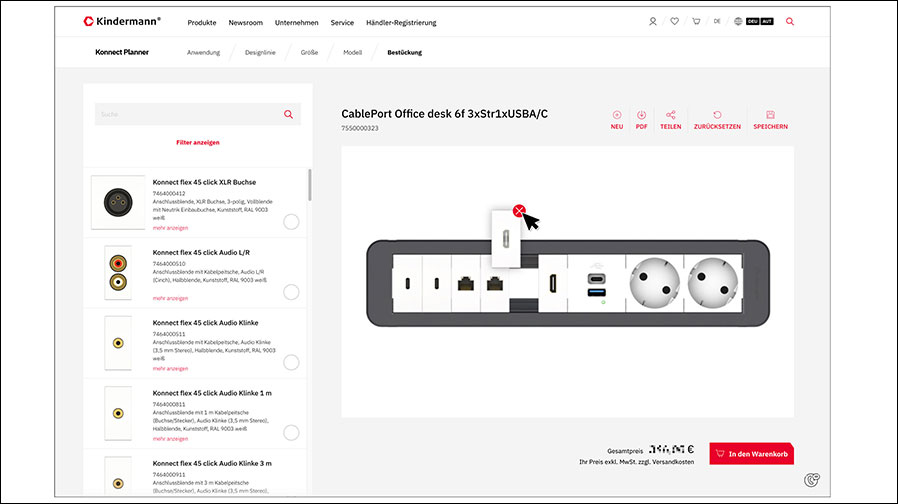The image size is (898, 504).
Task: Reset the configuration with ZURÜCKSETZEN
Action: 717,120
